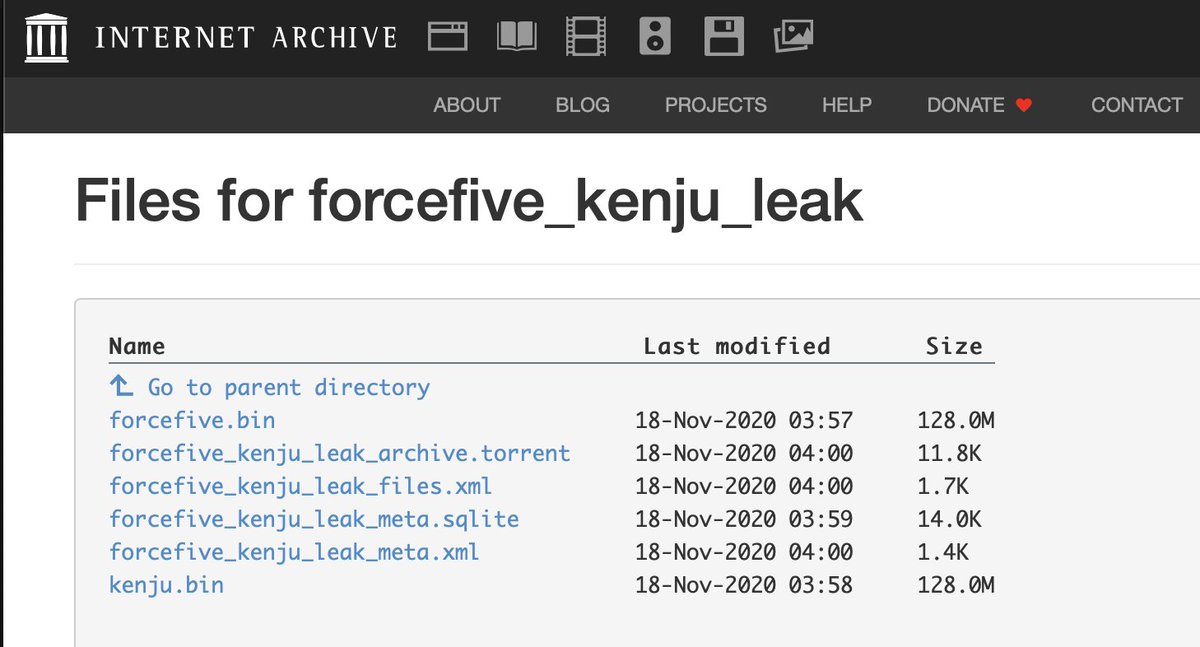The width and height of the screenshot is (1200, 647).
Task: Download kenju.bin file
Action: coord(166,585)
